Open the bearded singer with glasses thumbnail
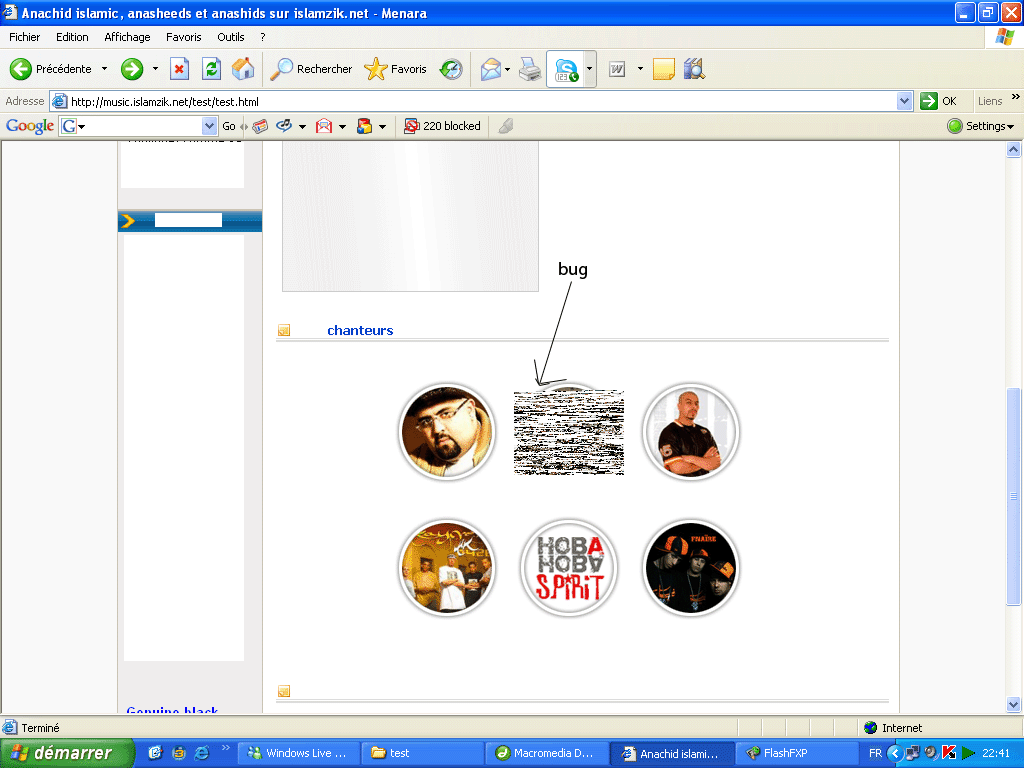This screenshot has width=1024, height=768. [x=447, y=432]
